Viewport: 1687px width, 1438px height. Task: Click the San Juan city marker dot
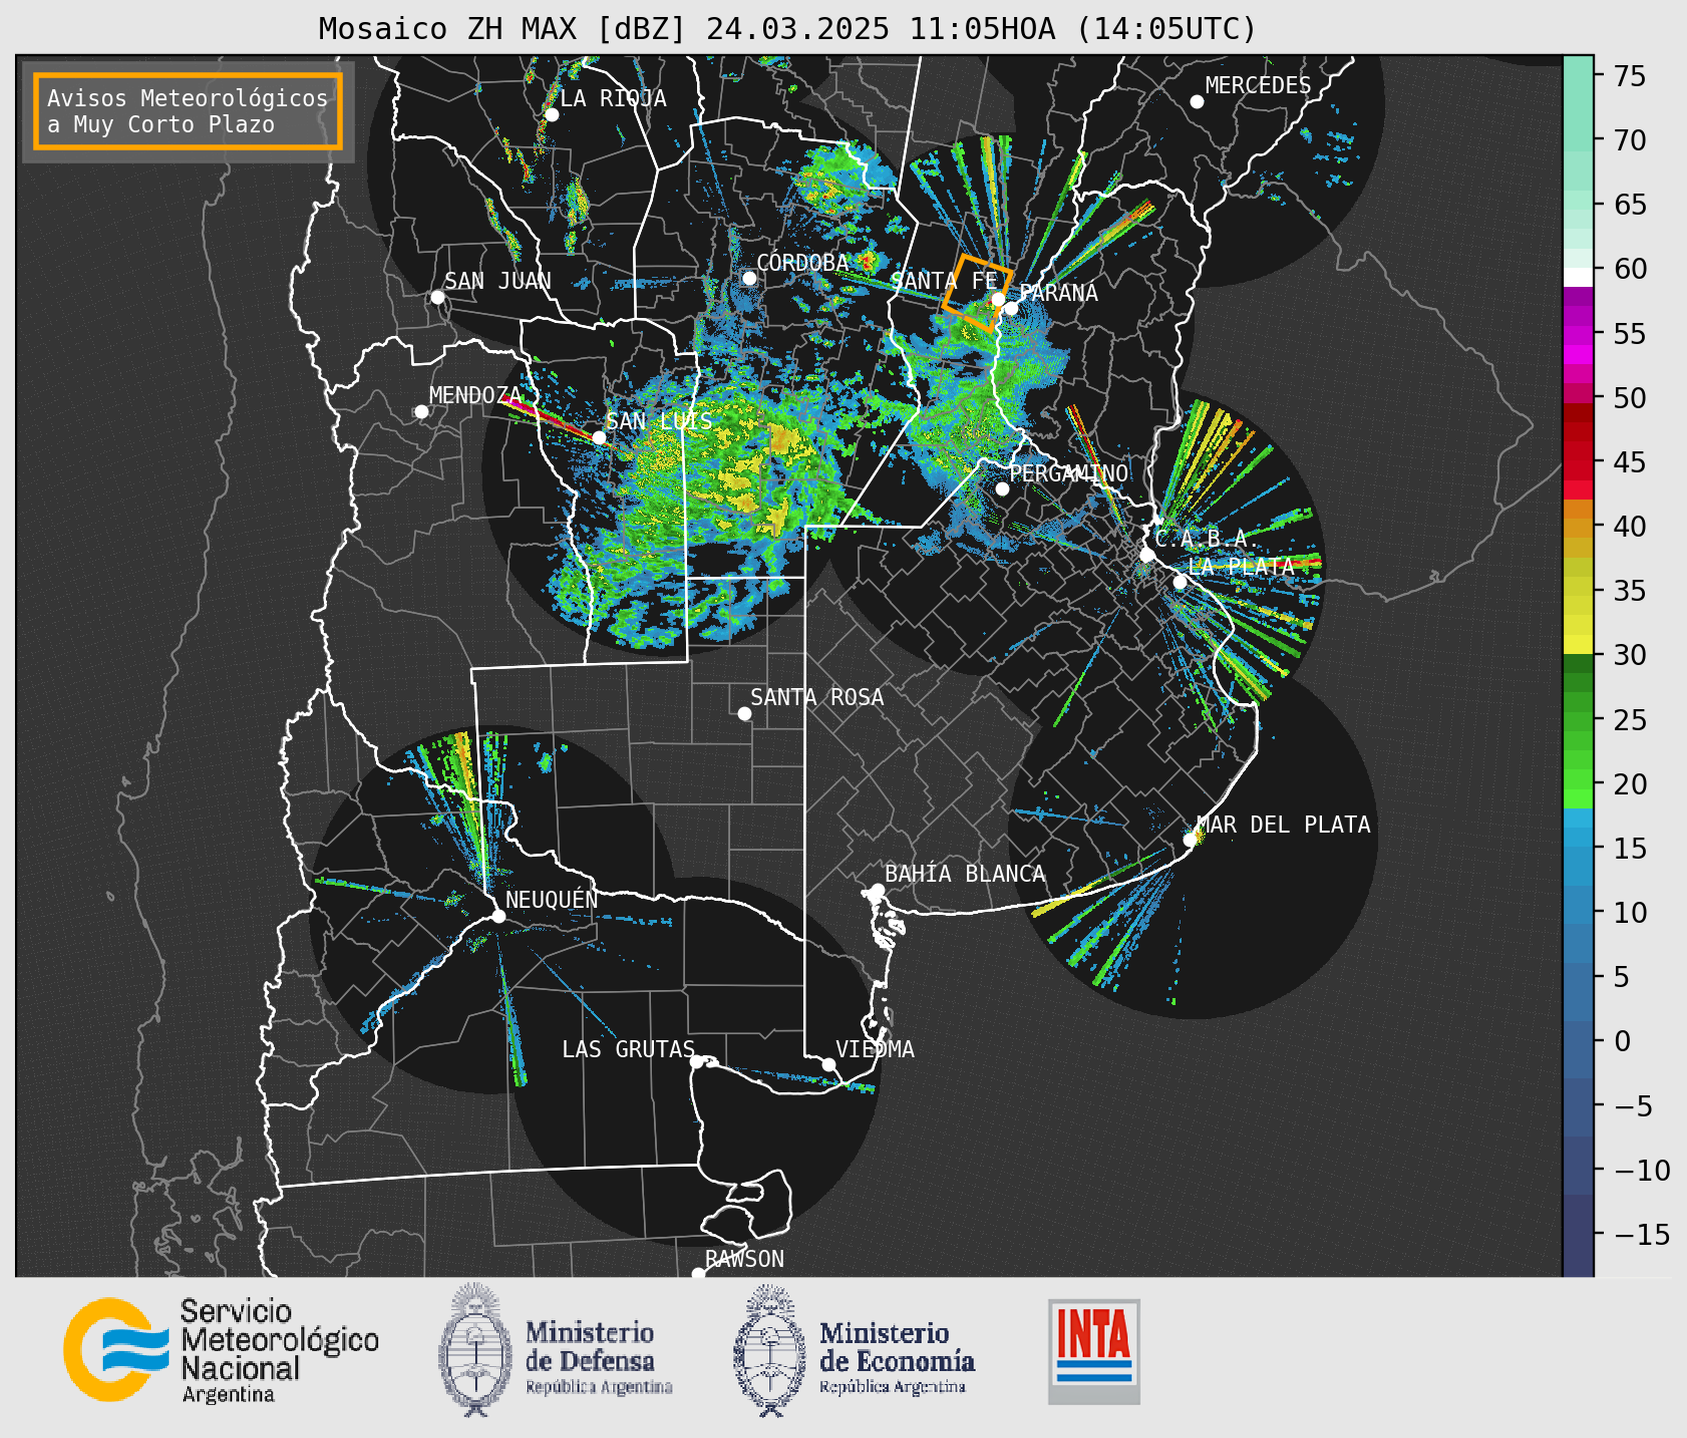437,297
